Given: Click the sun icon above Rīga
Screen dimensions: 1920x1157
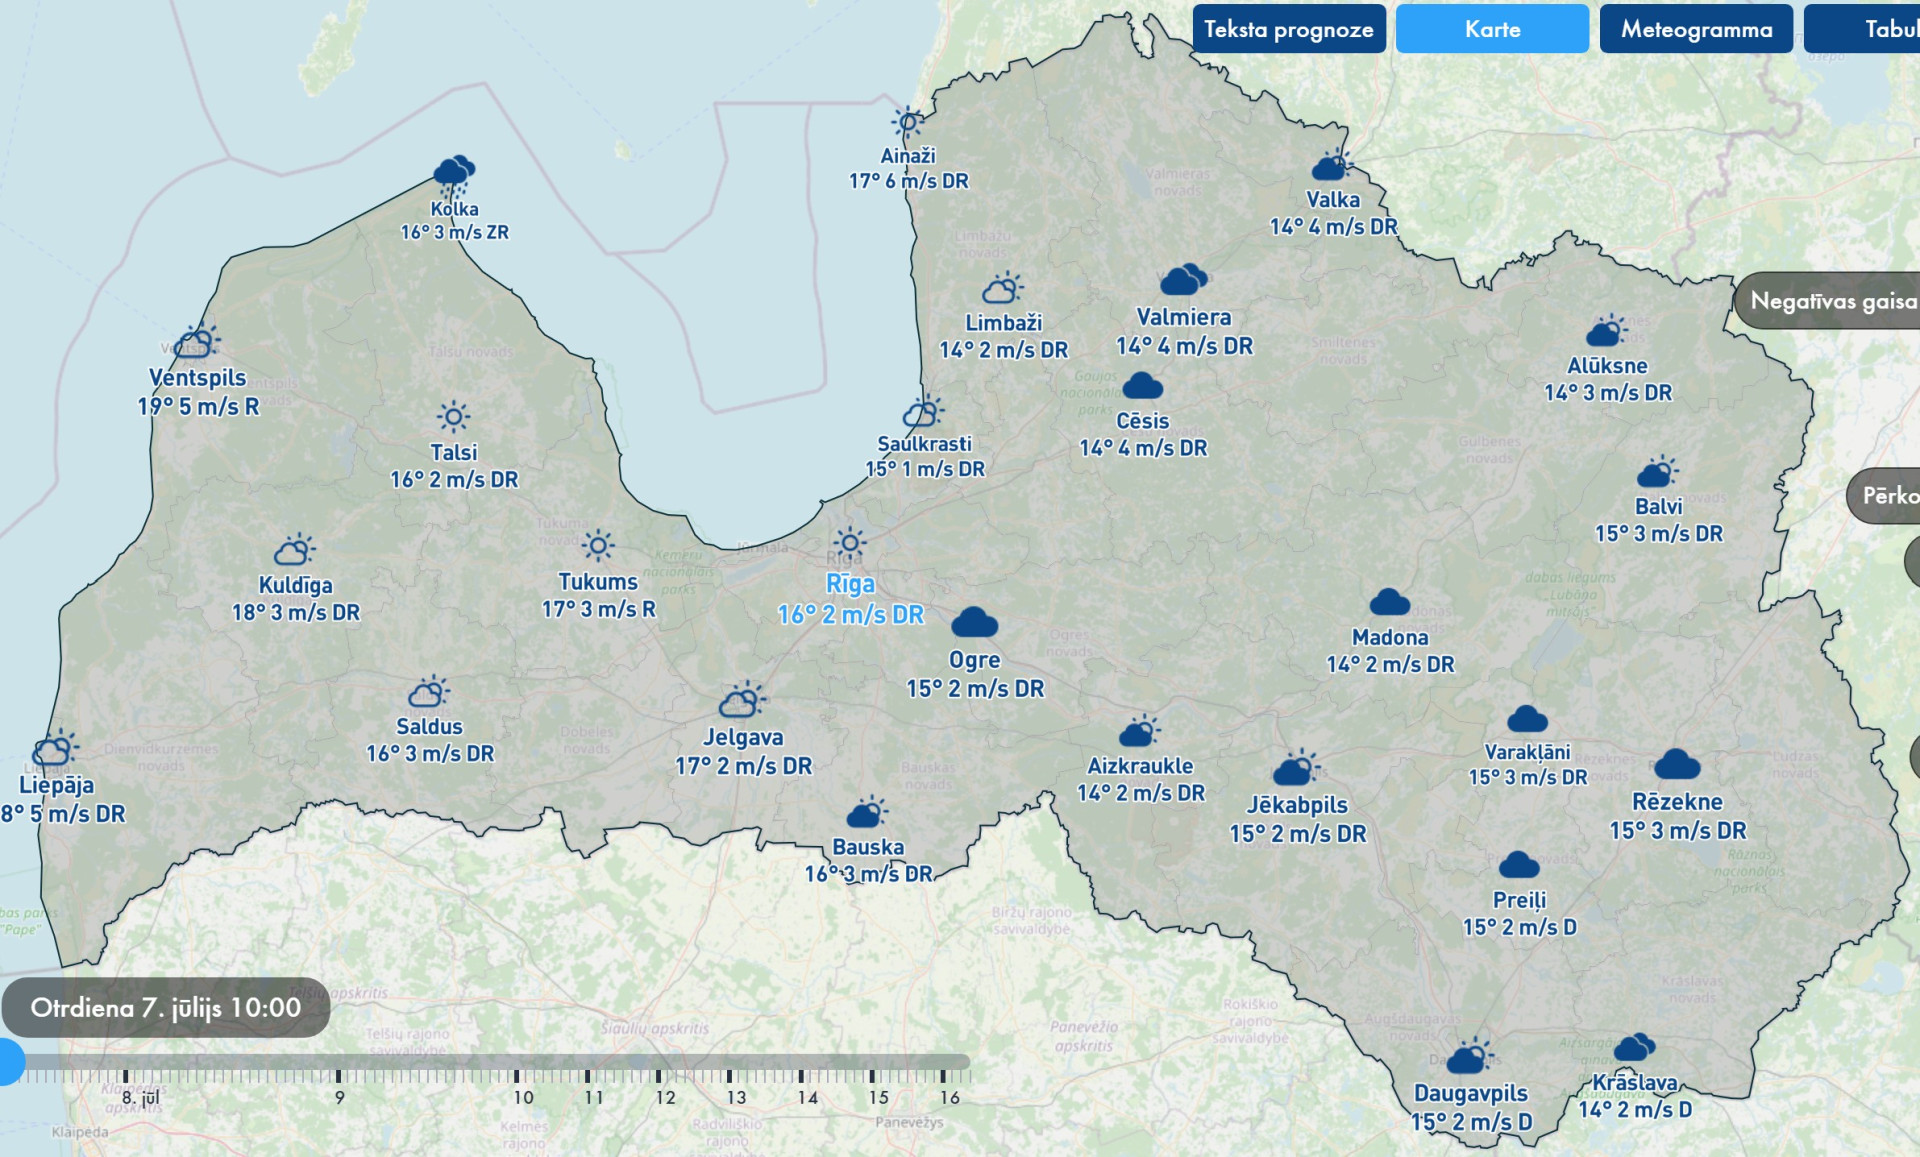Looking at the screenshot, I should tap(850, 543).
